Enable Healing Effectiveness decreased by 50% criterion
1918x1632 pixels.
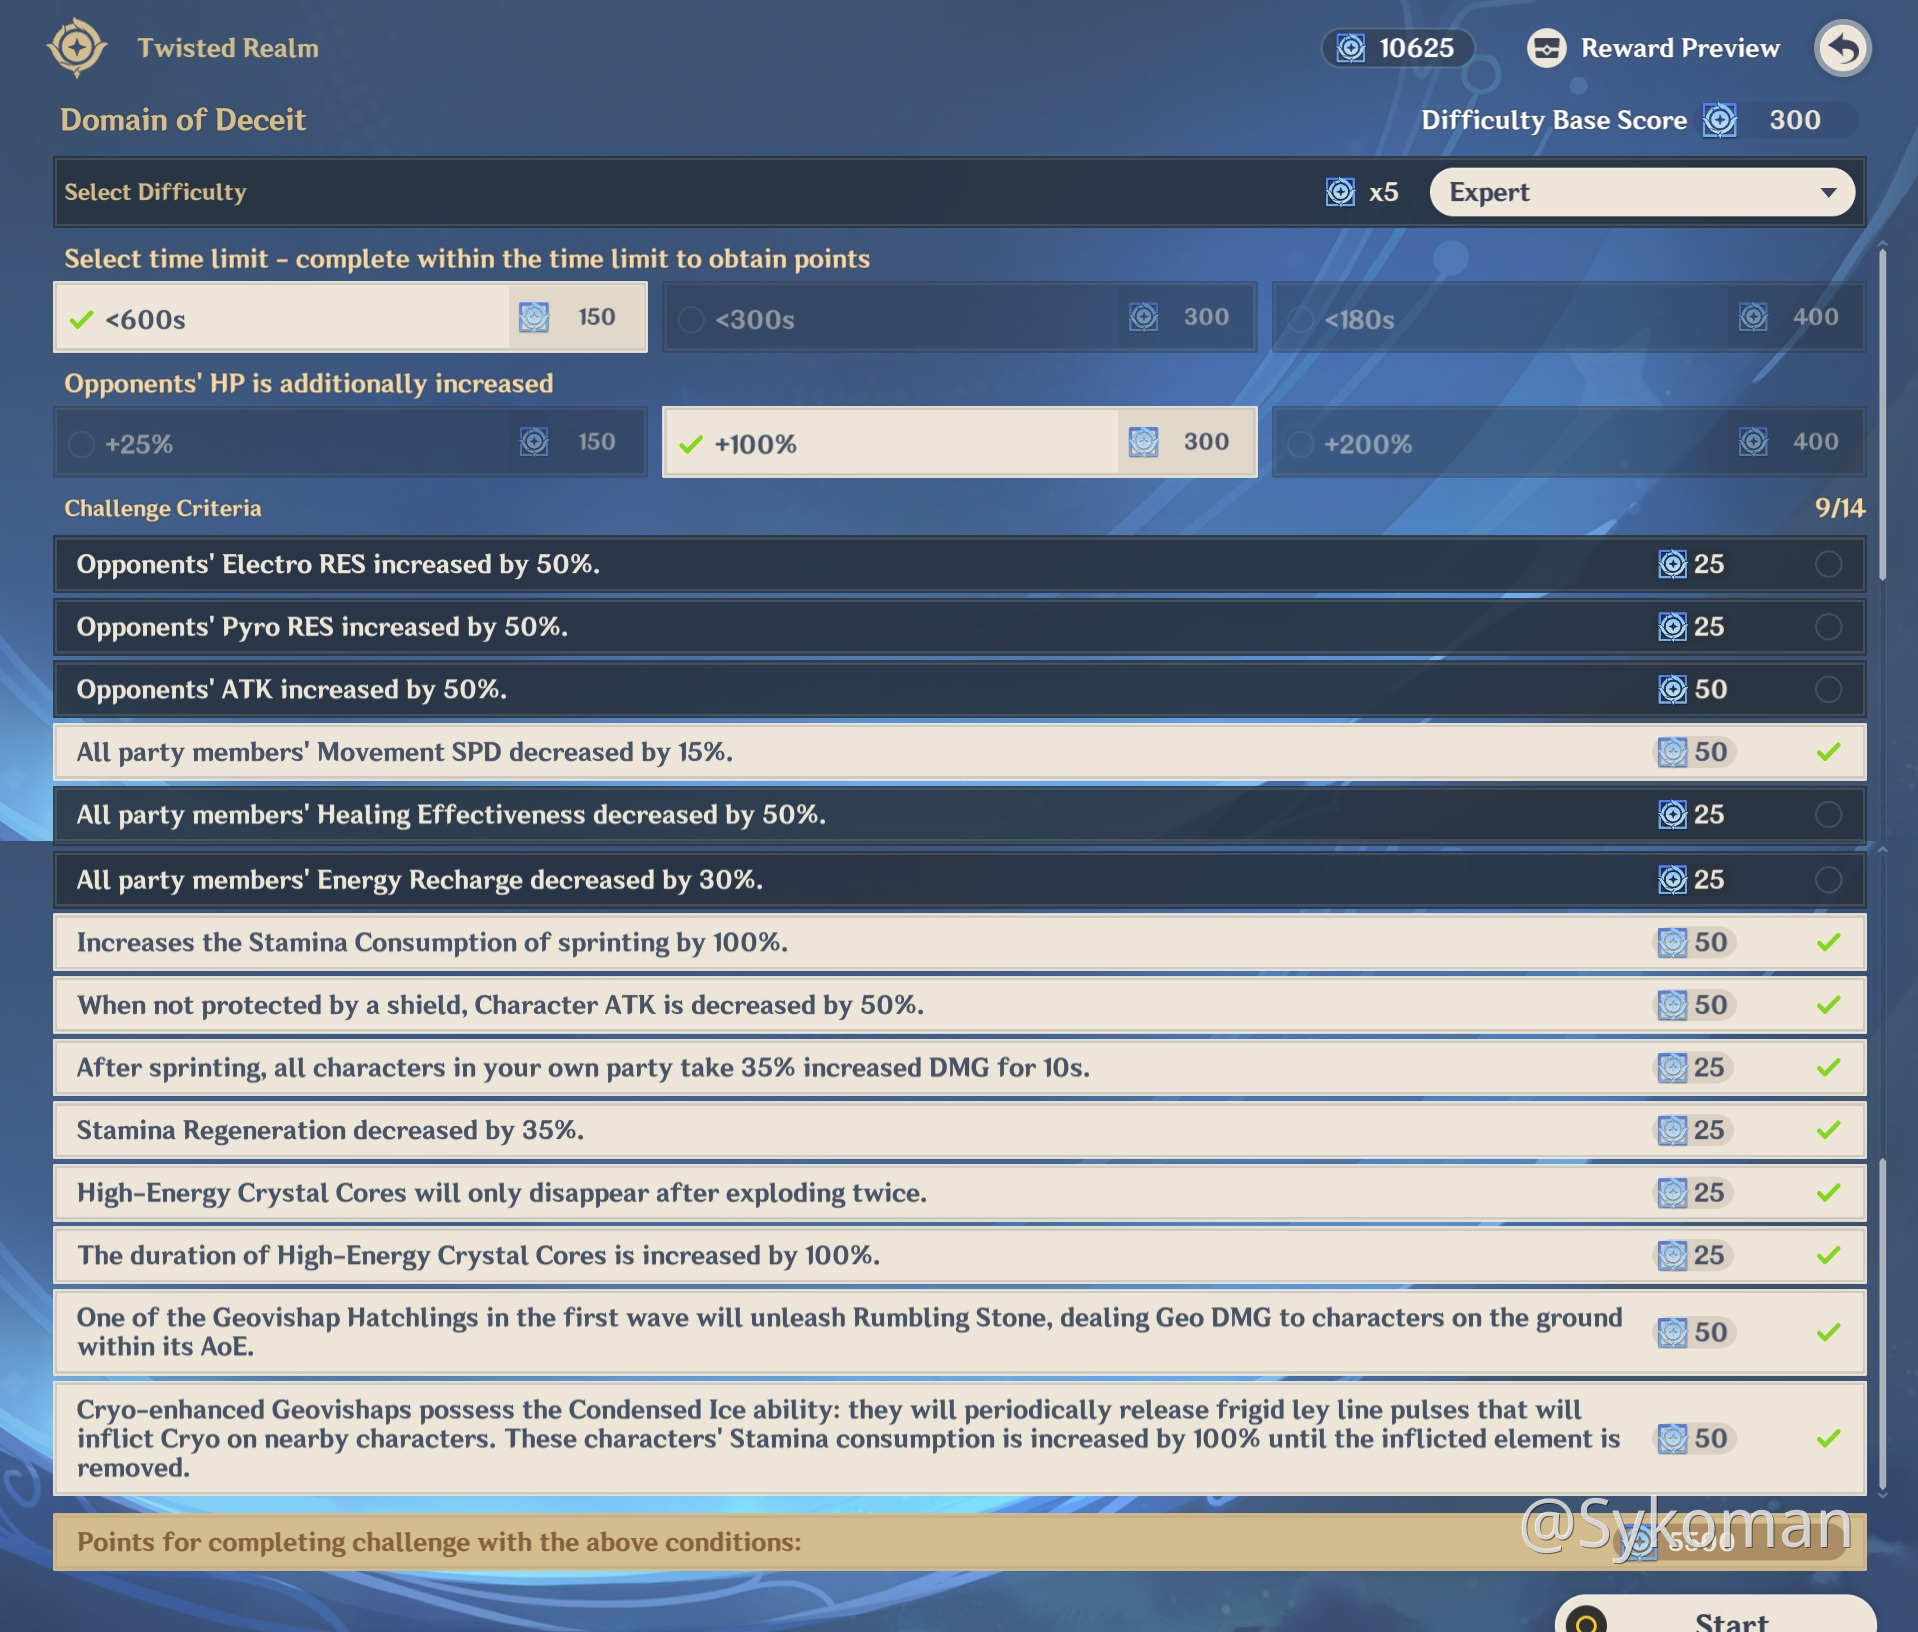point(1828,815)
